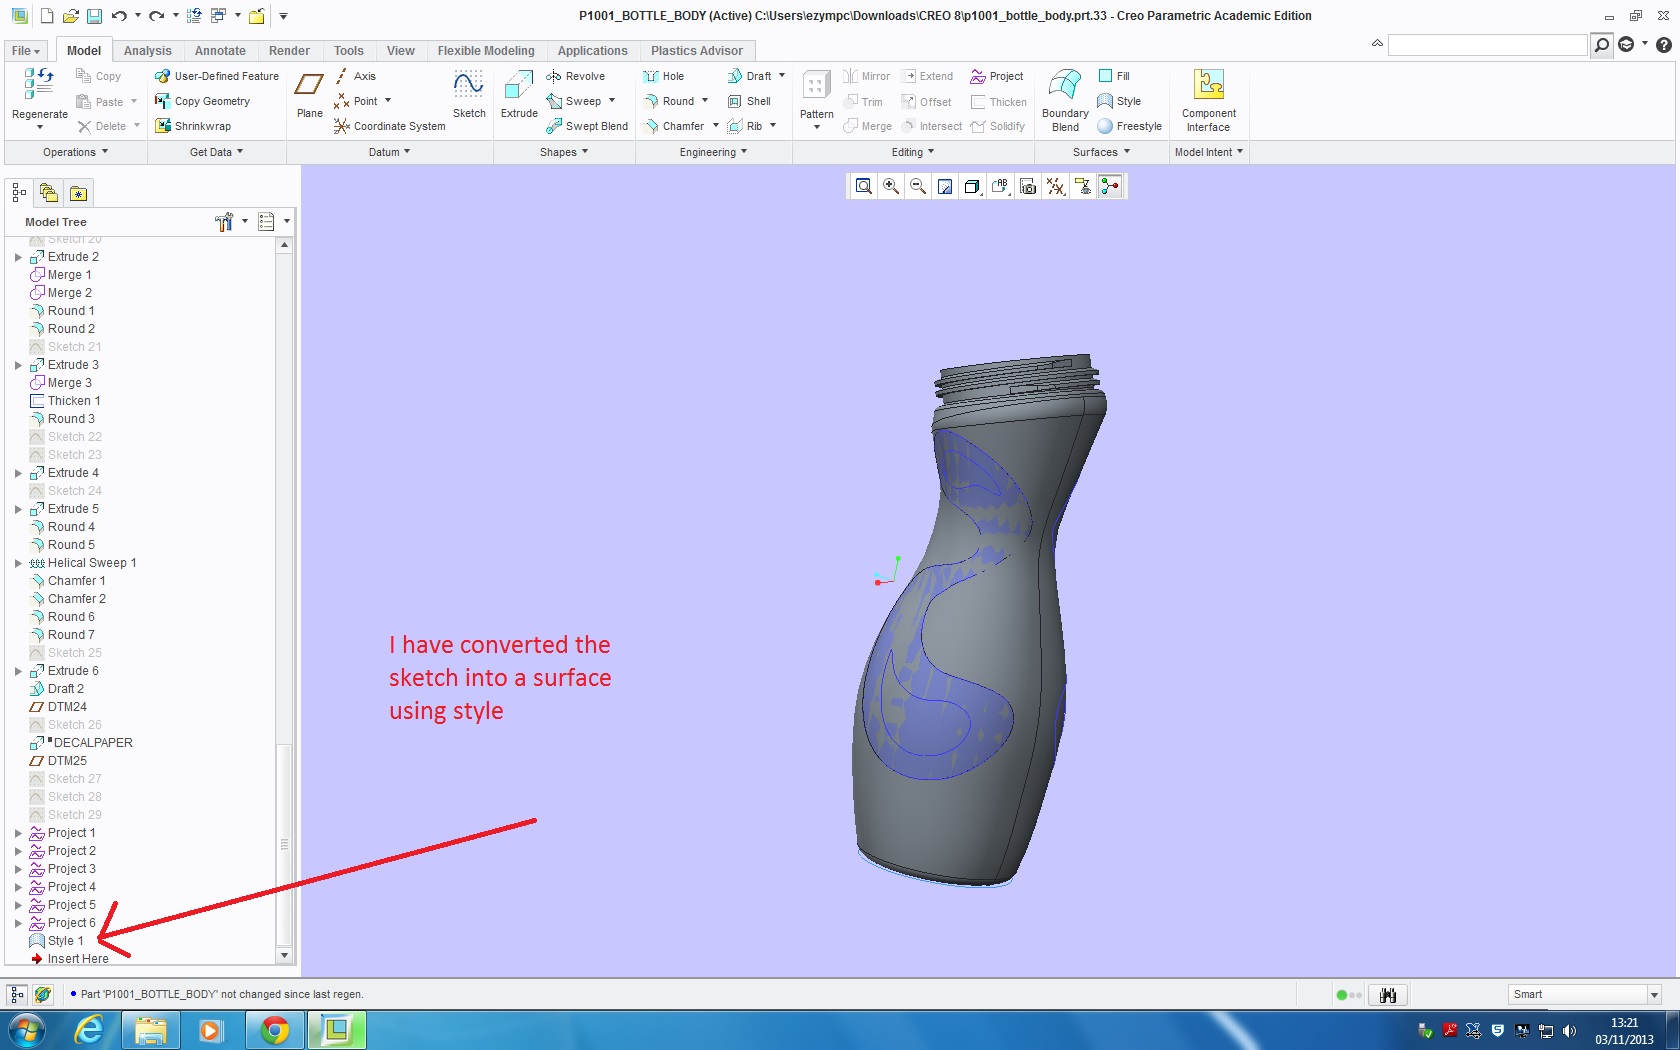Image resolution: width=1680 pixels, height=1050 pixels.
Task: Click the Refit zoom icon
Action: tap(864, 186)
